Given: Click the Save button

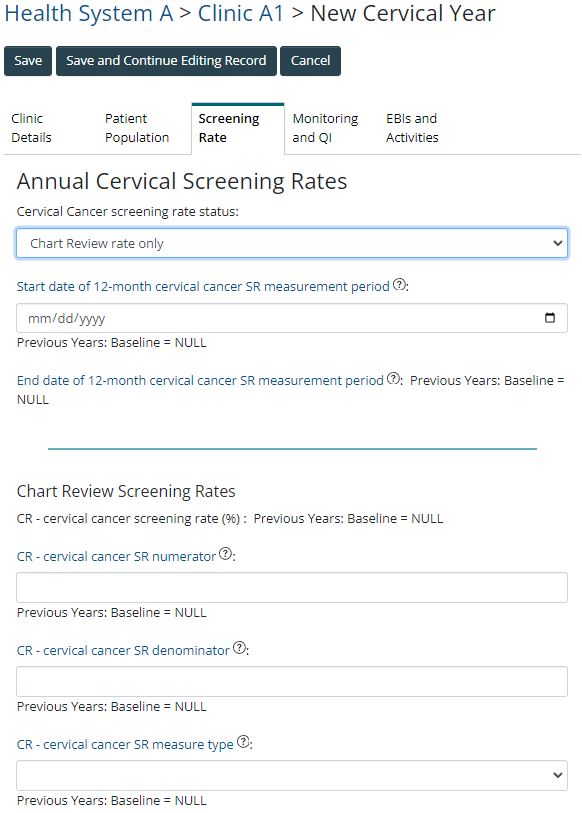Looking at the screenshot, I should click(x=28, y=61).
